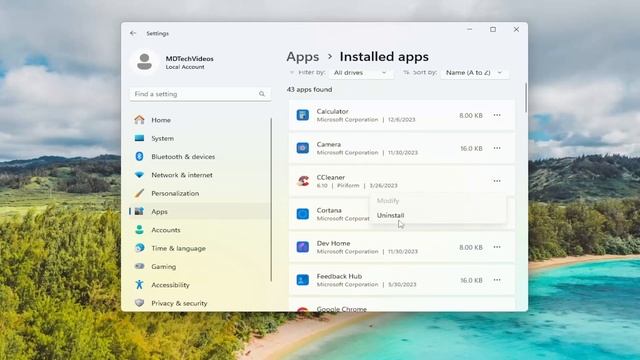Click the Camera app icon
This screenshot has width=640, height=360.
coord(302,148)
